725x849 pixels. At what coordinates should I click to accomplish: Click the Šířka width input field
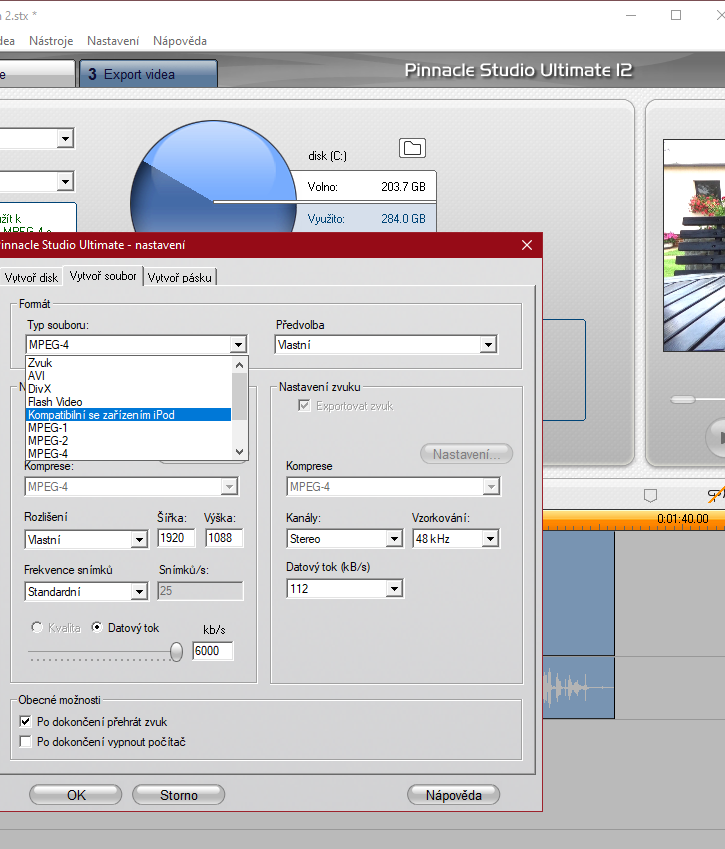point(177,539)
